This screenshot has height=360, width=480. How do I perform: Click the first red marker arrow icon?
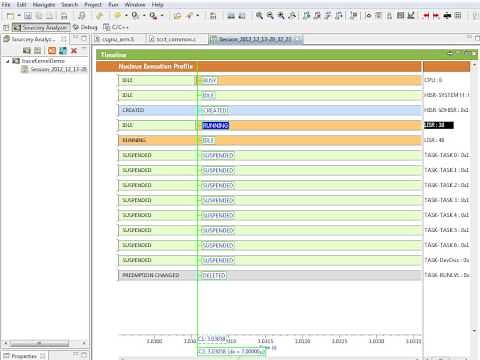pyautogui.click(x=426, y=15)
